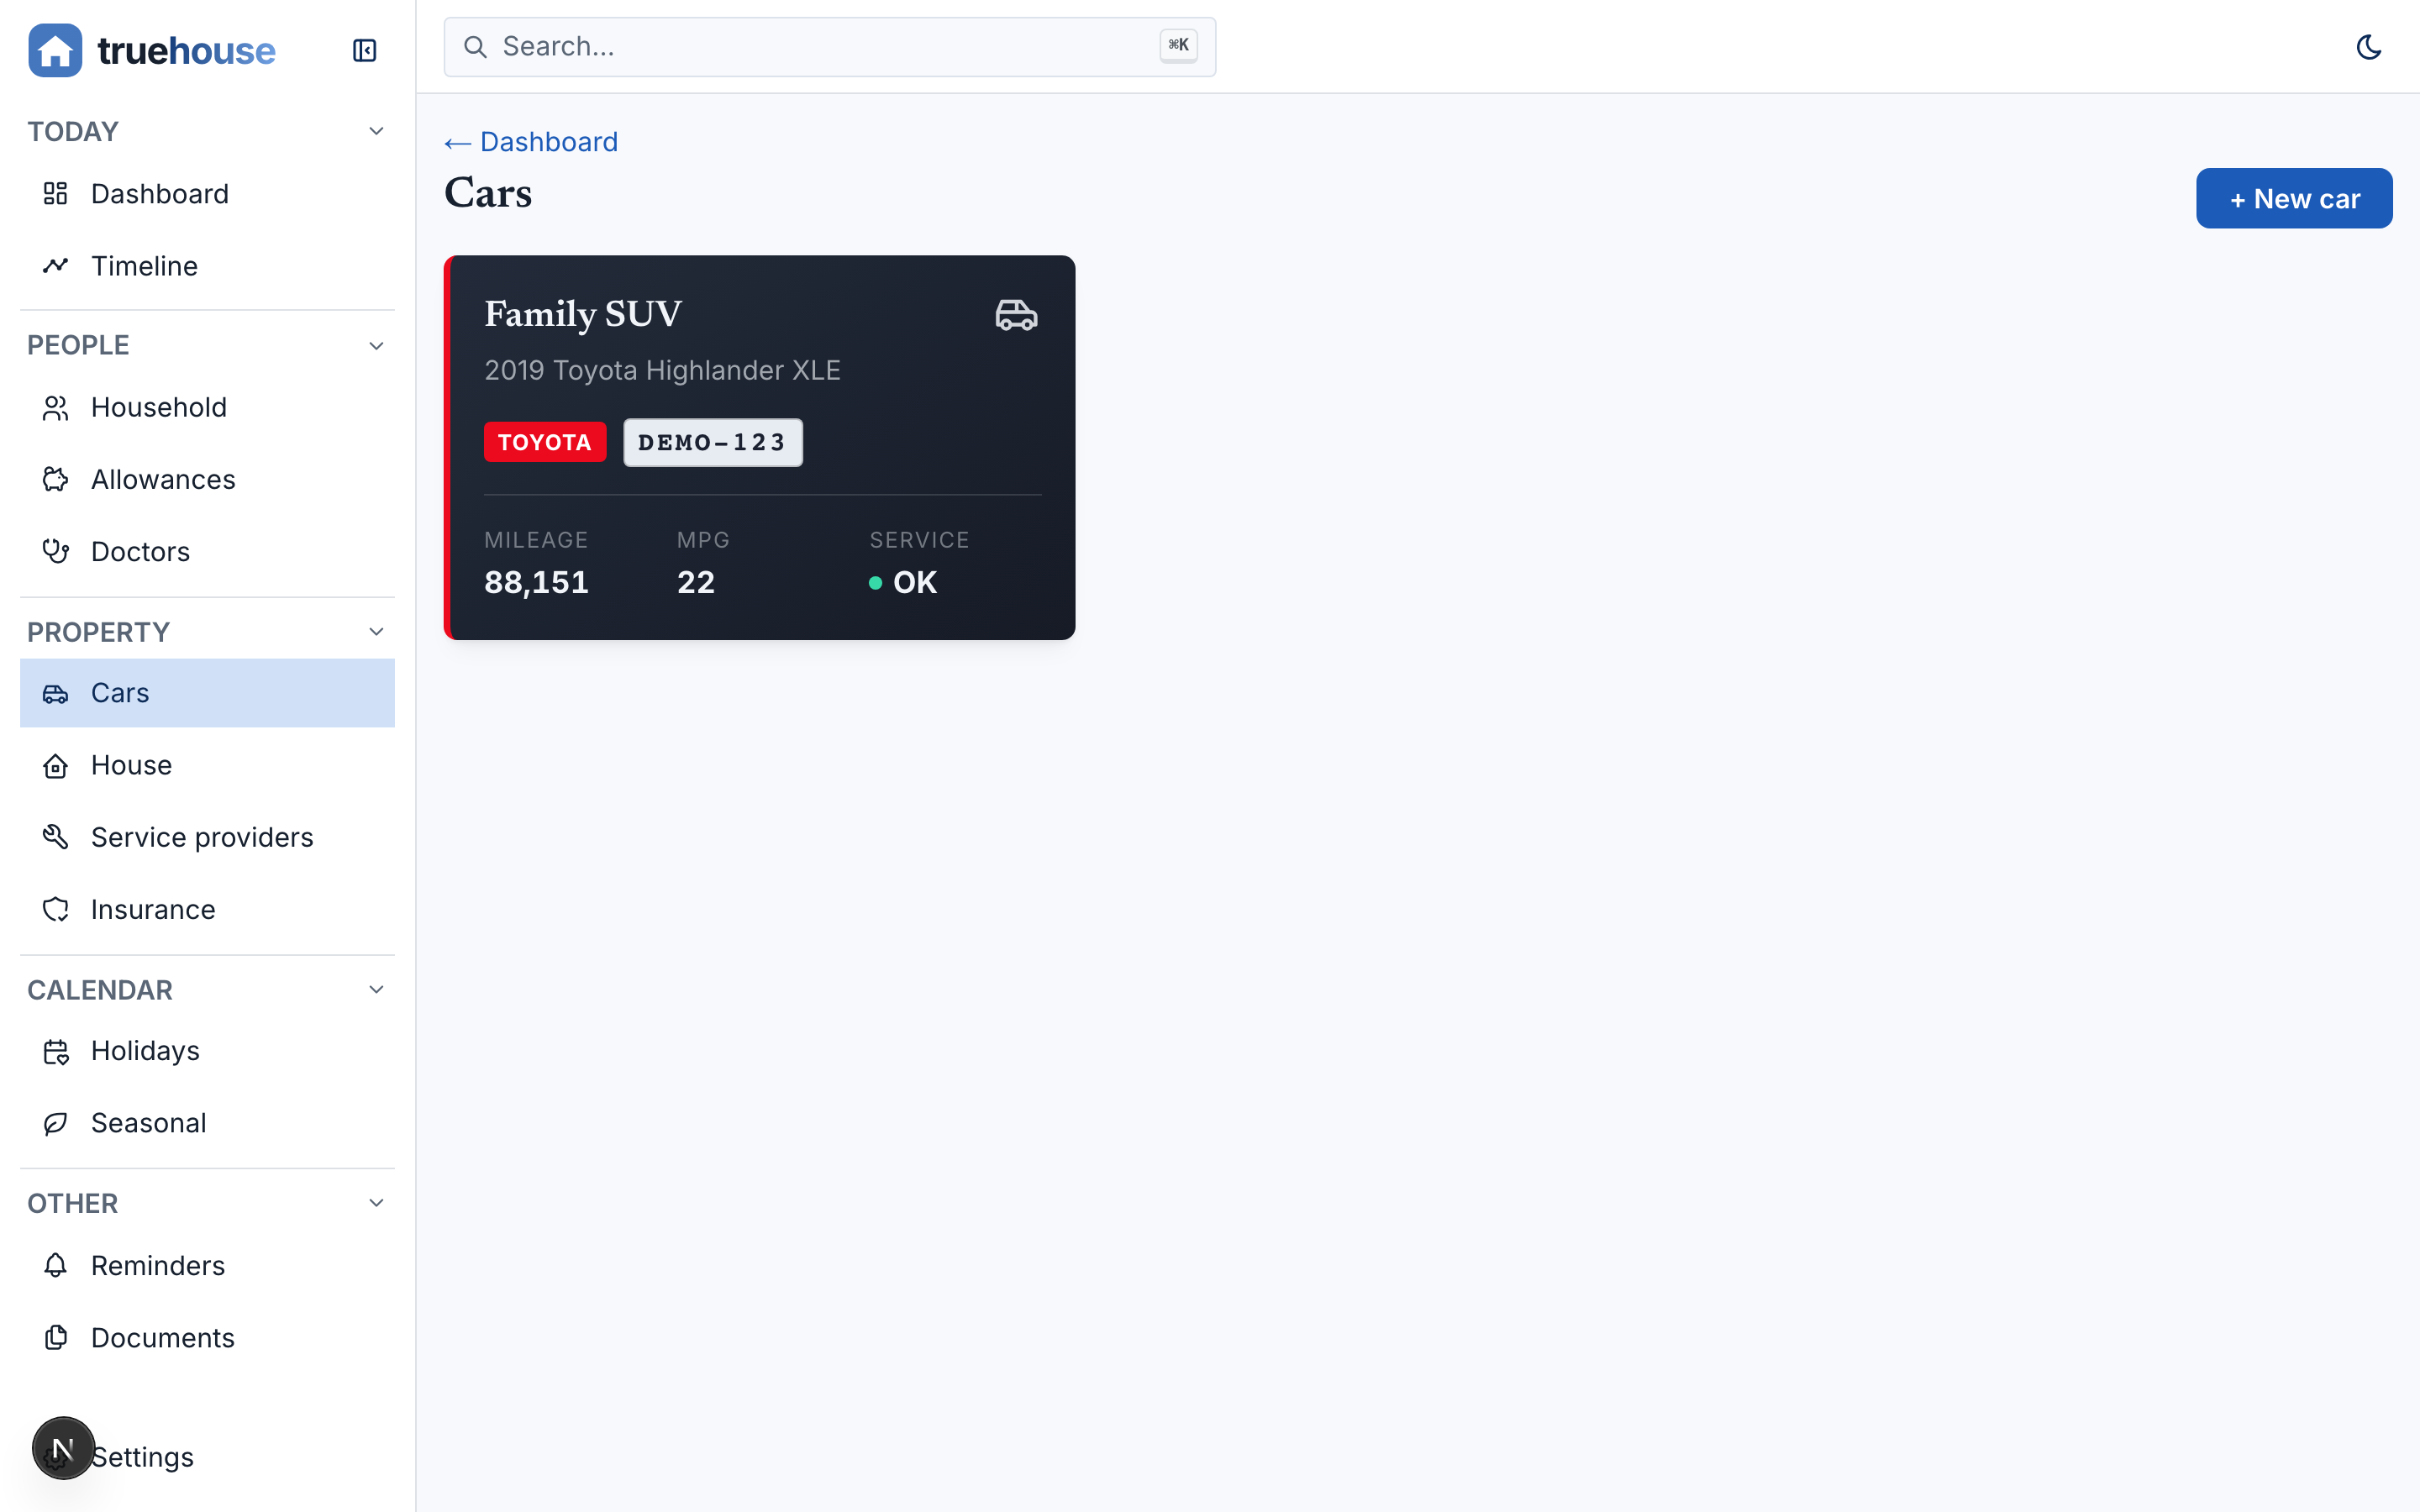Viewport: 2420px width, 1512px height.
Task: Collapse the TODAY section chevron
Action: (x=376, y=131)
